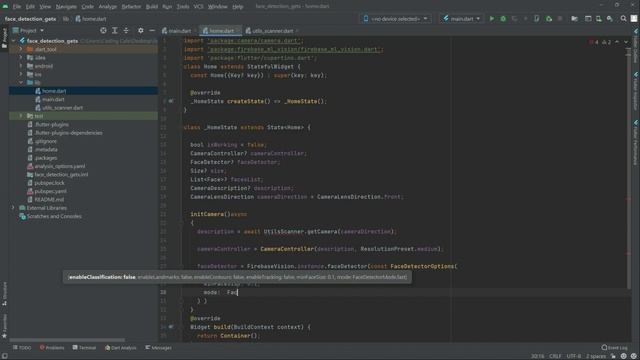Open the Refactor menu

tap(131, 7)
